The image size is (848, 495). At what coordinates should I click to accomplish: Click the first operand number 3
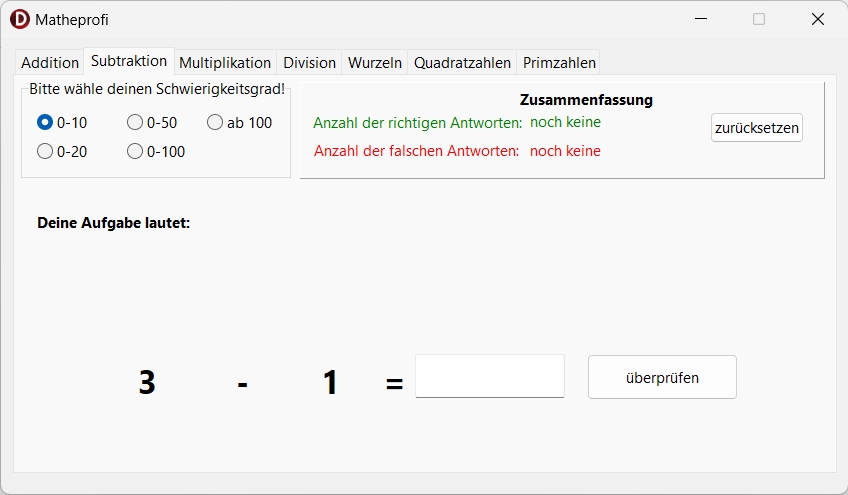point(147,382)
